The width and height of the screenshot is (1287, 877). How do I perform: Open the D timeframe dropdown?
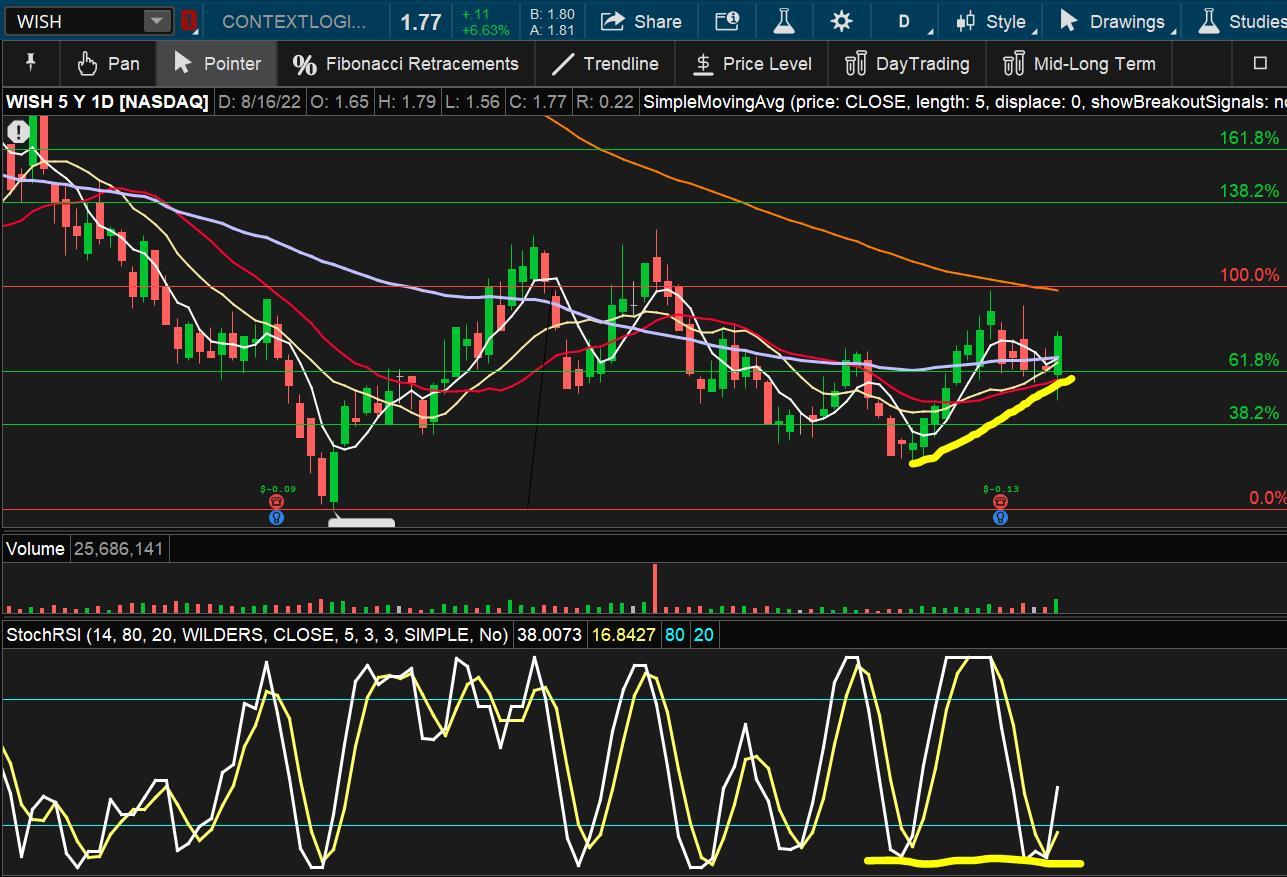[906, 21]
